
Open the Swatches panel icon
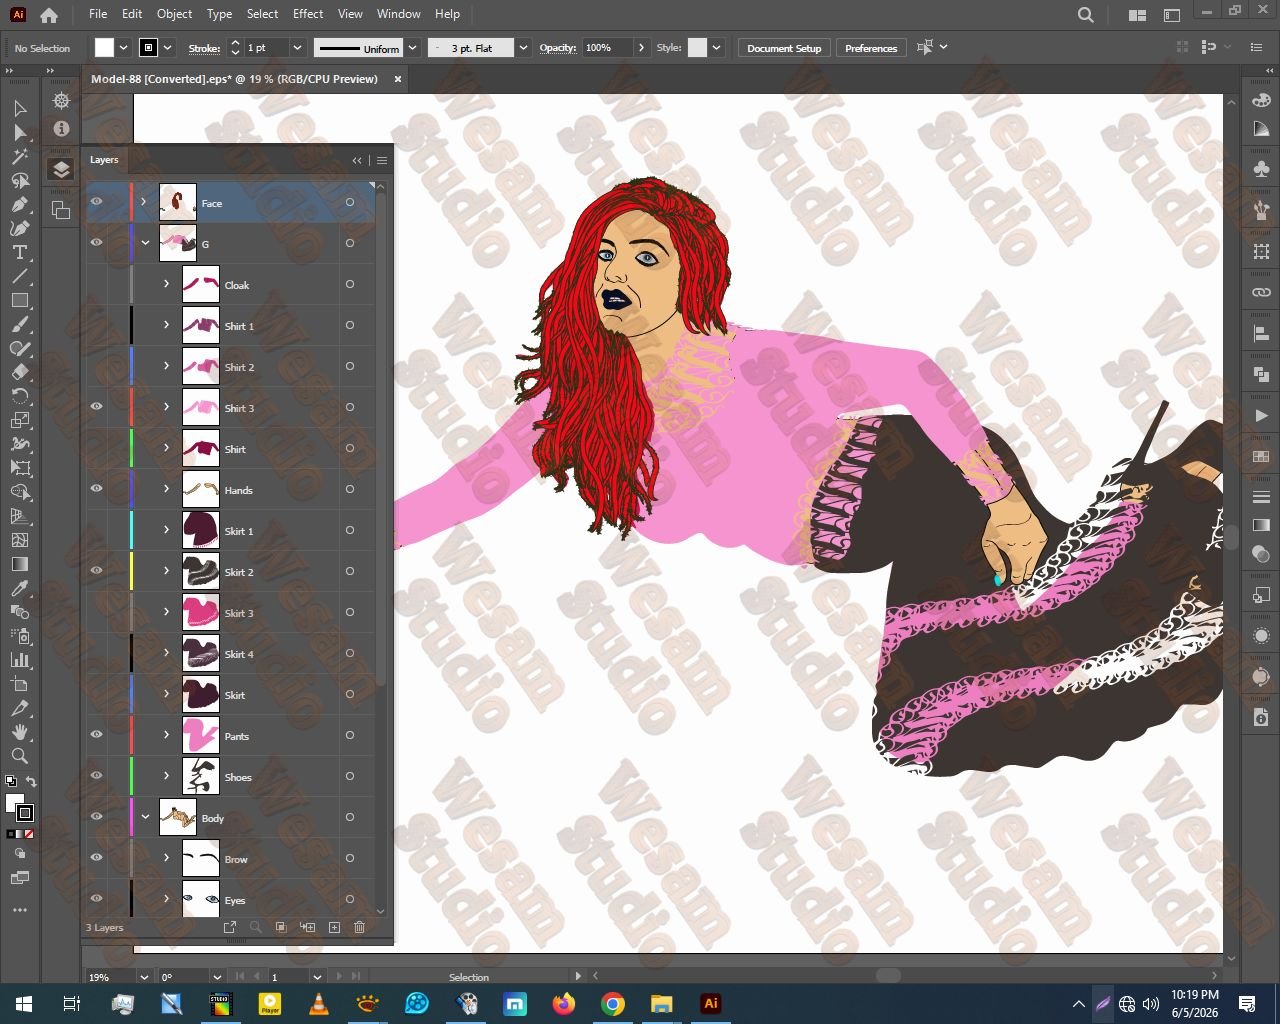click(1261, 456)
